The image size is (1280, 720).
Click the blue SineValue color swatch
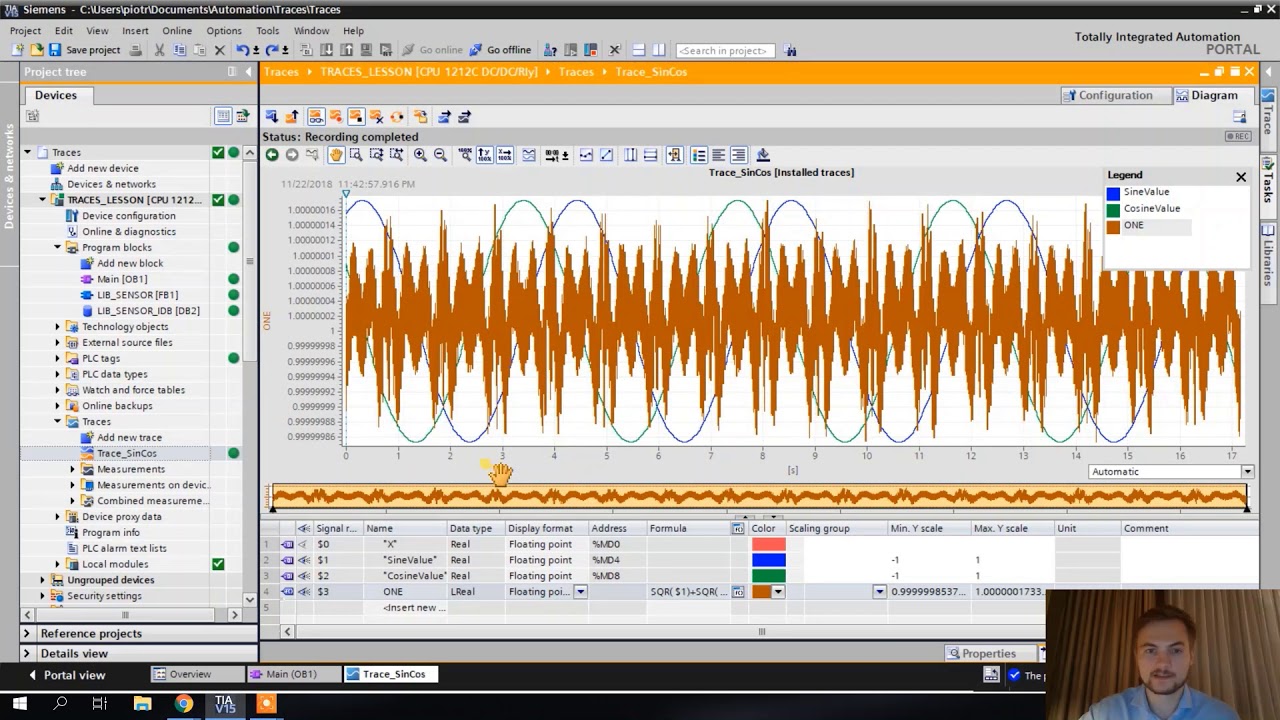(x=768, y=560)
